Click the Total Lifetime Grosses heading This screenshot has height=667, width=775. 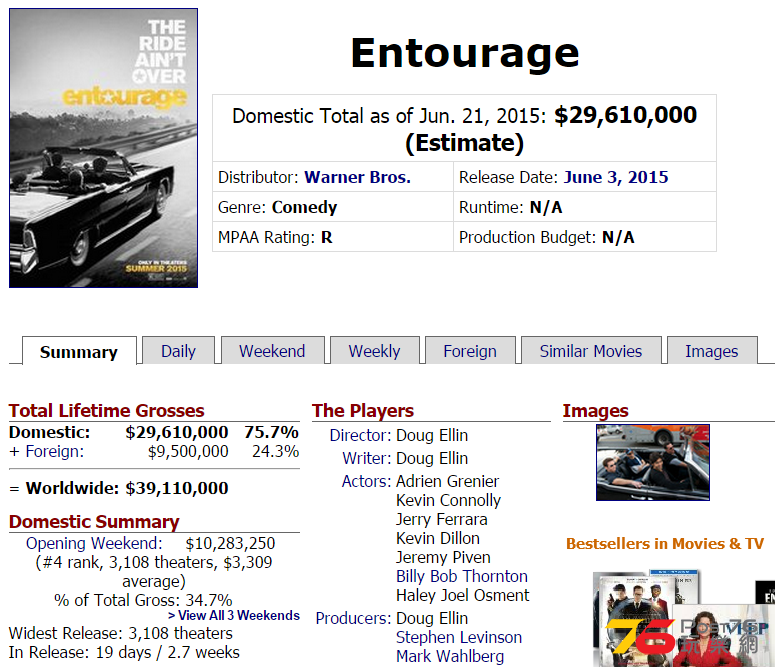(x=106, y=411)
